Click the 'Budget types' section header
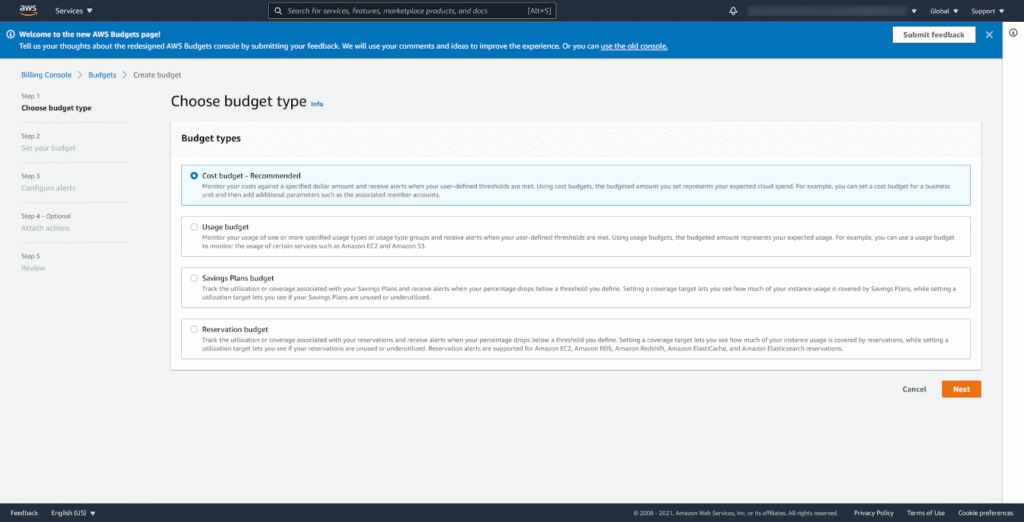Screen dimensions: 1024x522 [211, 139]
